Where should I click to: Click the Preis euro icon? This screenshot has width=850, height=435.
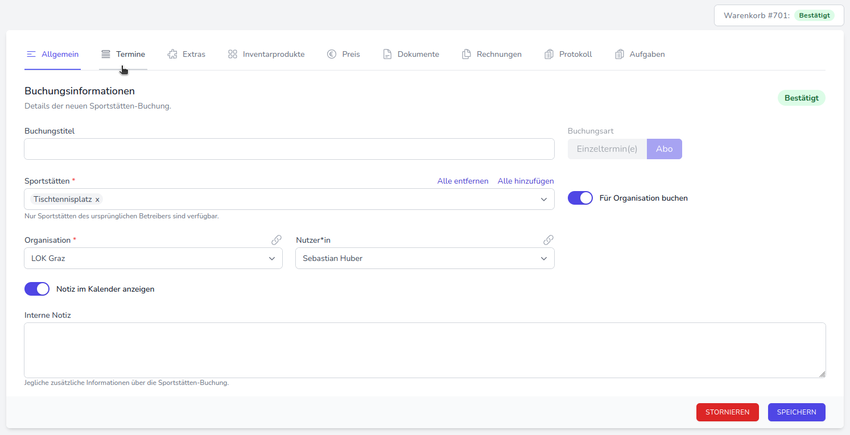pyautogui.click(x=332, y=54)
